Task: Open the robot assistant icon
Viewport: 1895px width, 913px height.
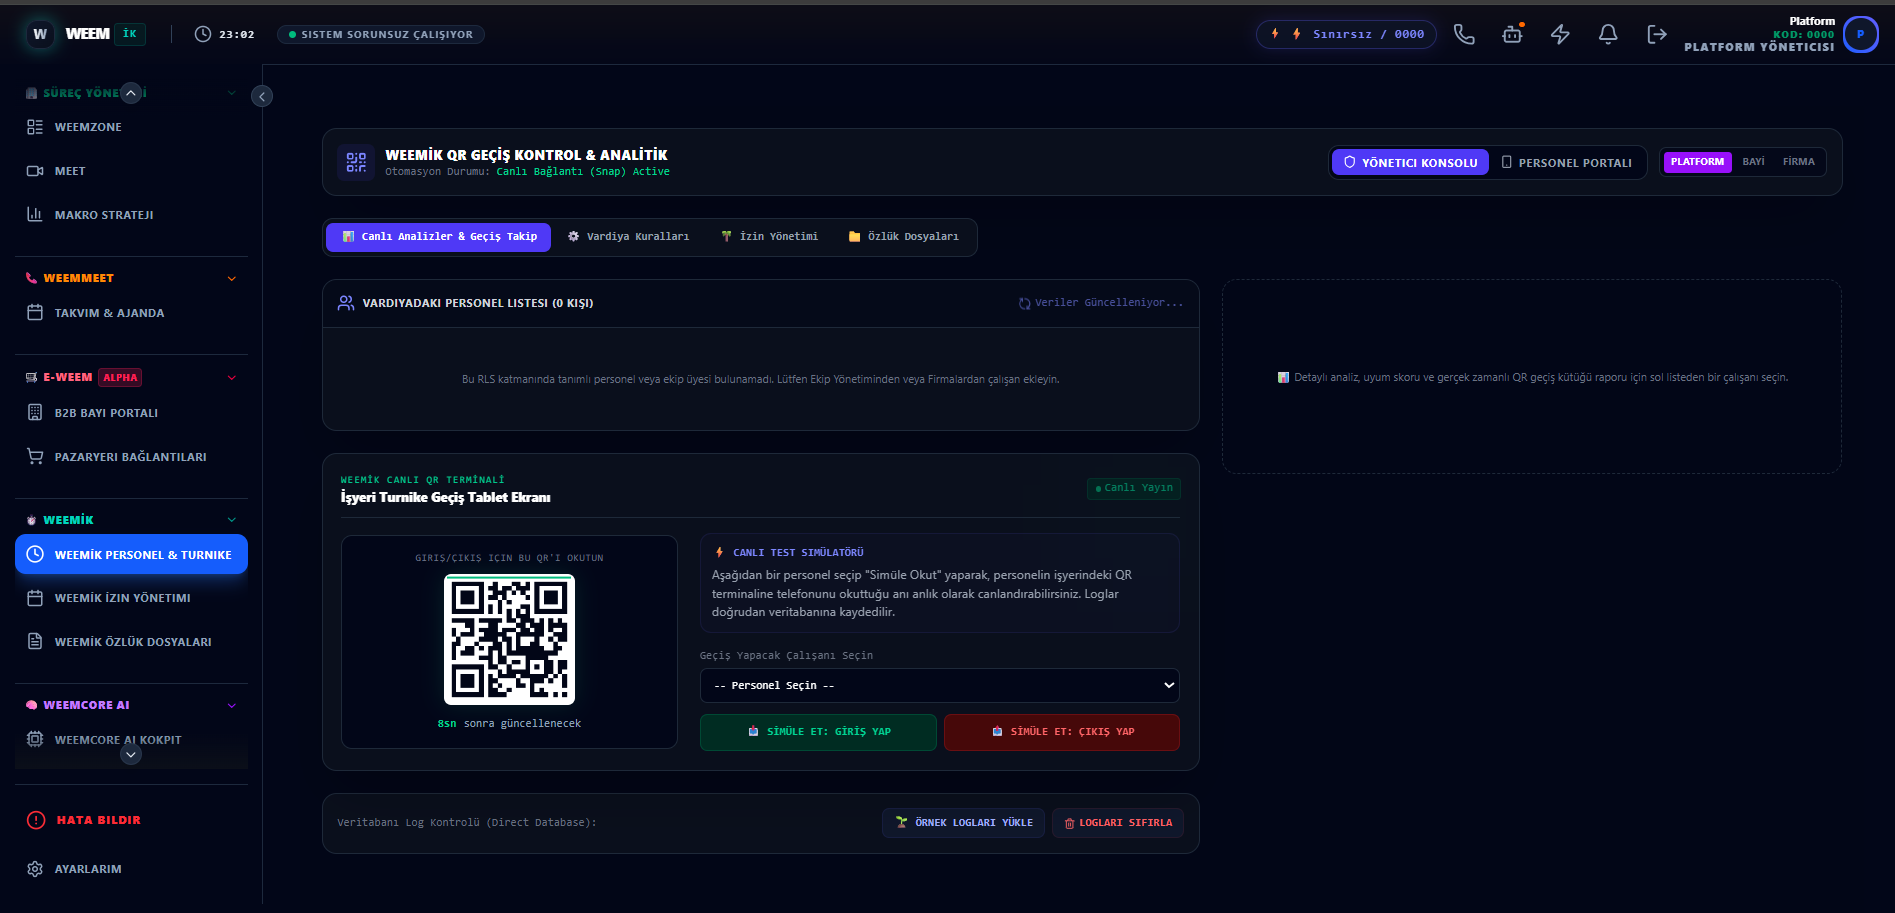Action: click(1512, 34)
